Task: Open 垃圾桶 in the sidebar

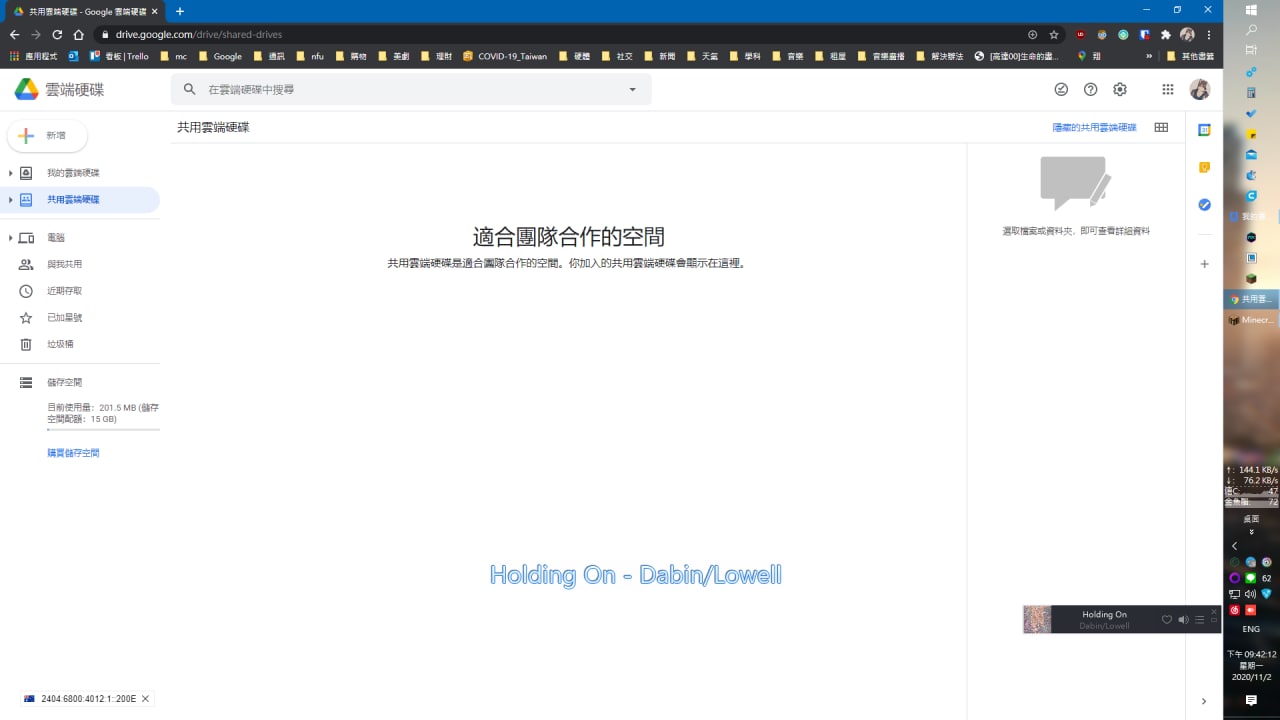Action: tap(60, 344)
